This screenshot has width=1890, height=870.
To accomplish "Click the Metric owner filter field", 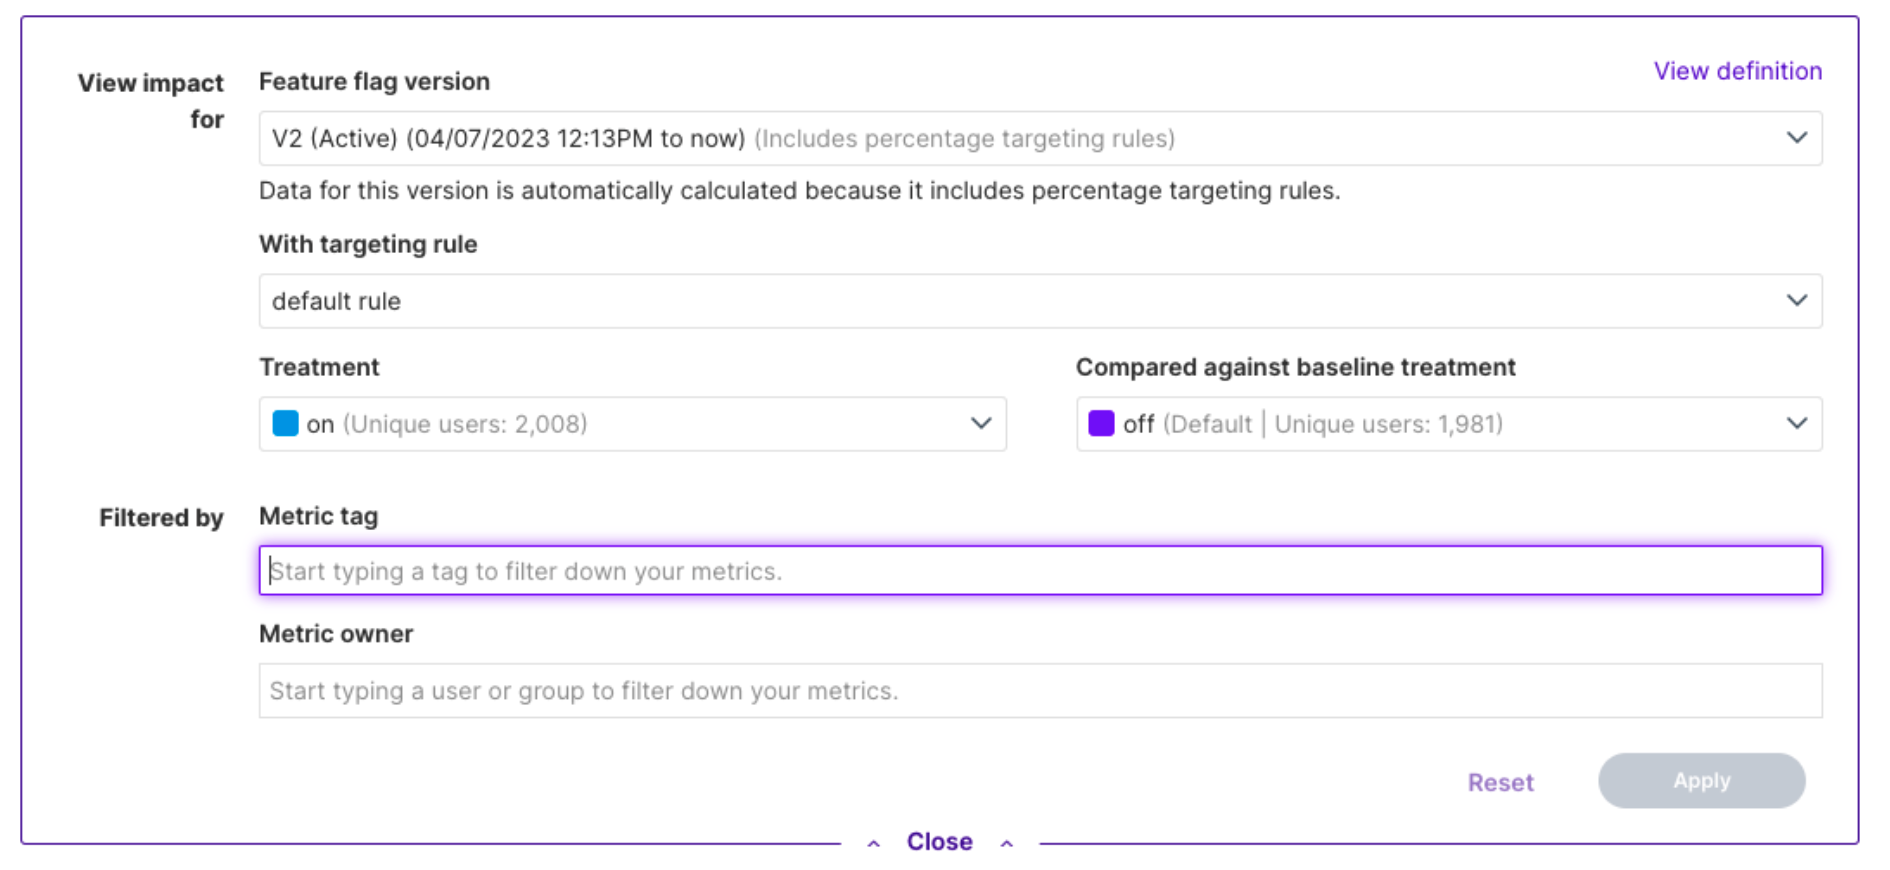I will (x=1040, y=691).
